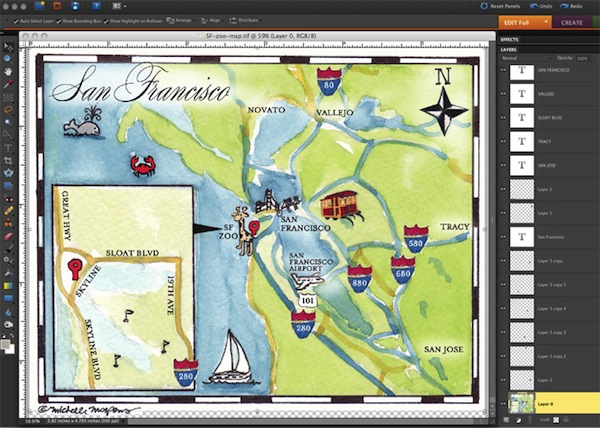
Task: Click the foreground color swatch
Action: pos(6,343)
